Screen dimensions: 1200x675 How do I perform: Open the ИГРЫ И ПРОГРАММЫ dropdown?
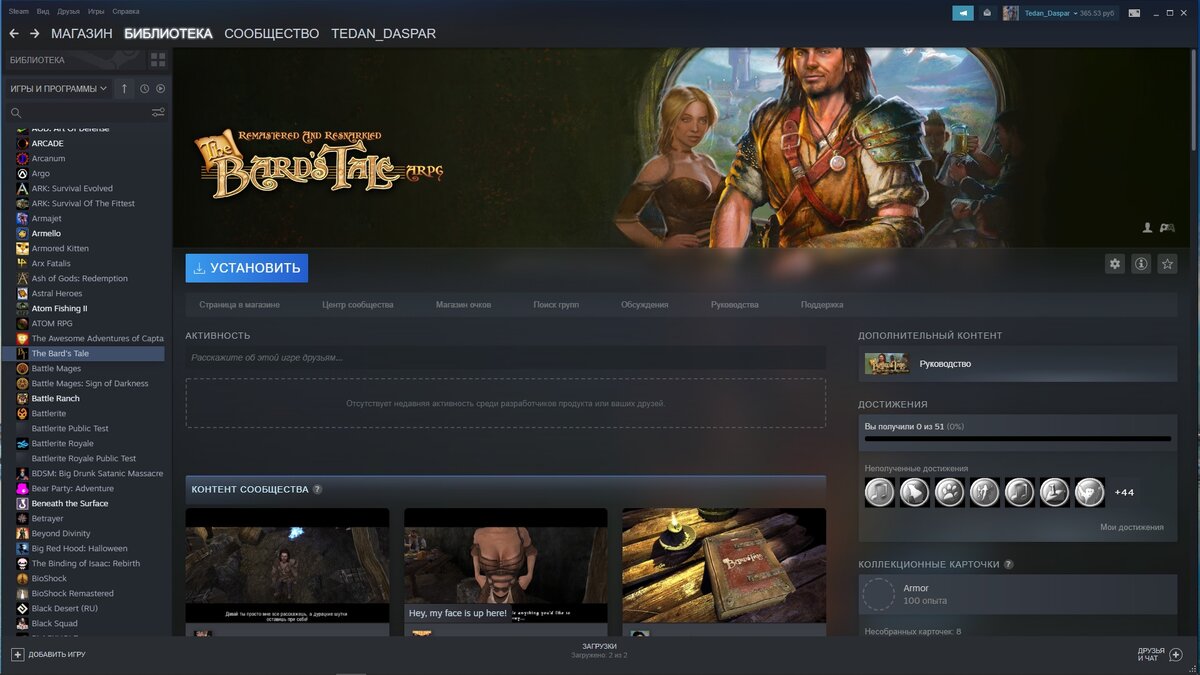click(x=58, y=89)
